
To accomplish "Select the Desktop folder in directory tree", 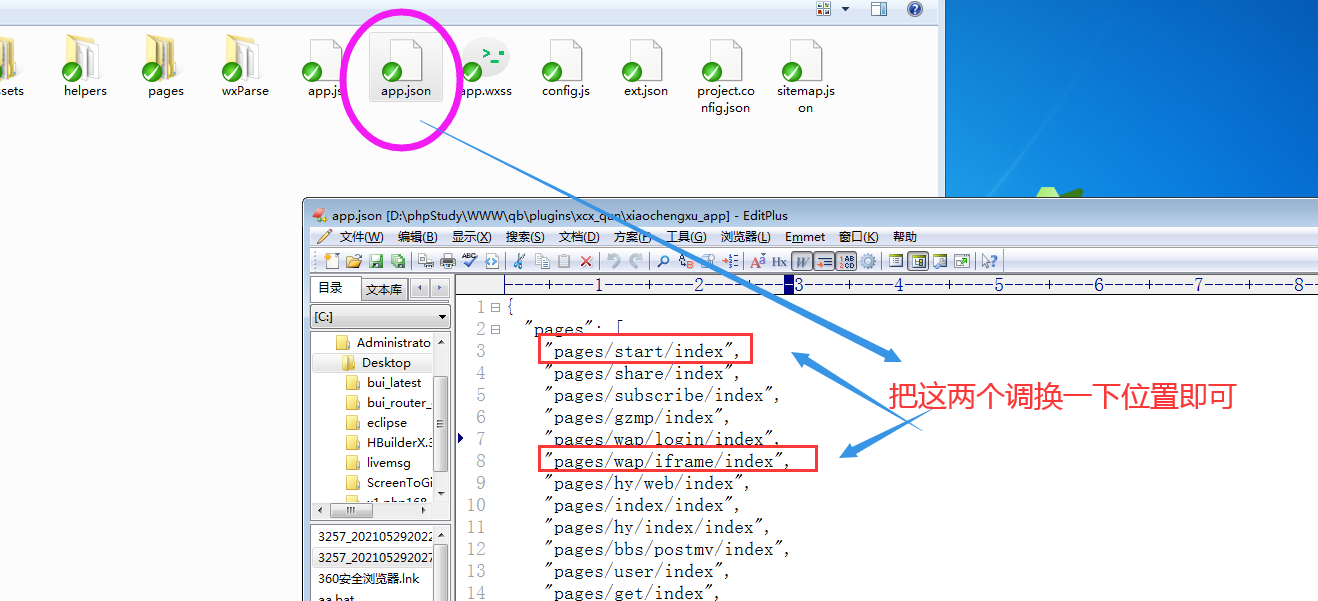I will point(385,362).
